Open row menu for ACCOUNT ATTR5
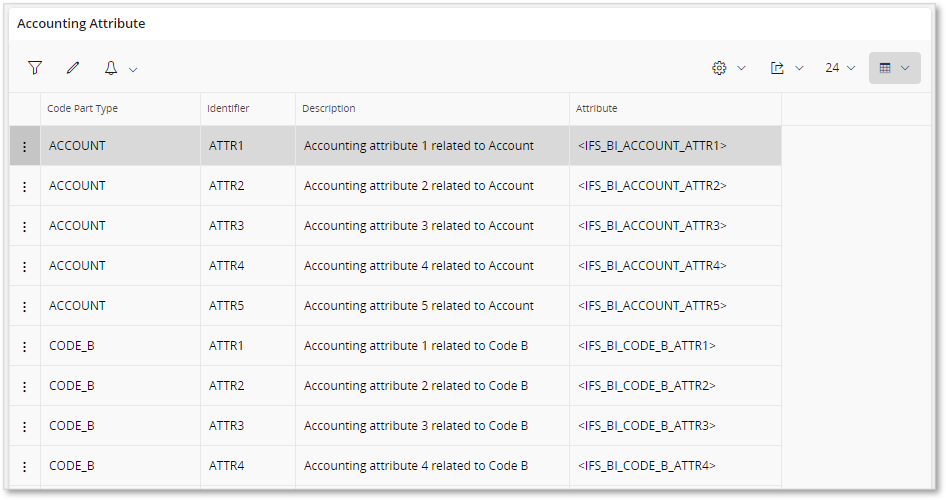Viewport: 946px width, 500px height. [25, 306]
